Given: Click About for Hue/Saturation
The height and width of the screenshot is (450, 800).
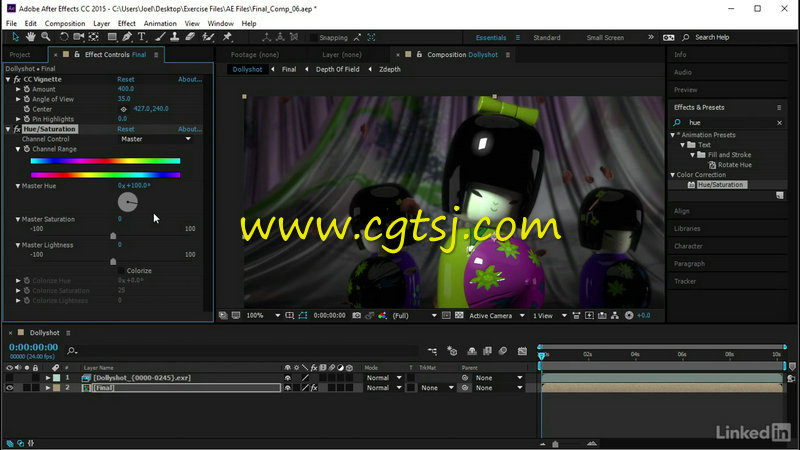Looking at the screenshot, I should tap(190, 129).
